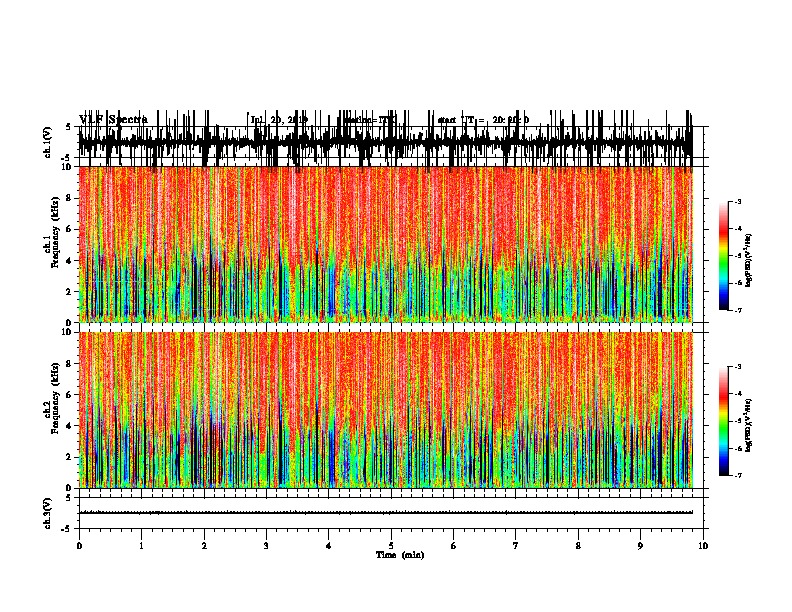Click the "5" tick on the ch.3(V) axis
Image resolution: width=792 pixels, height=612 pixels.
[68, 498]
